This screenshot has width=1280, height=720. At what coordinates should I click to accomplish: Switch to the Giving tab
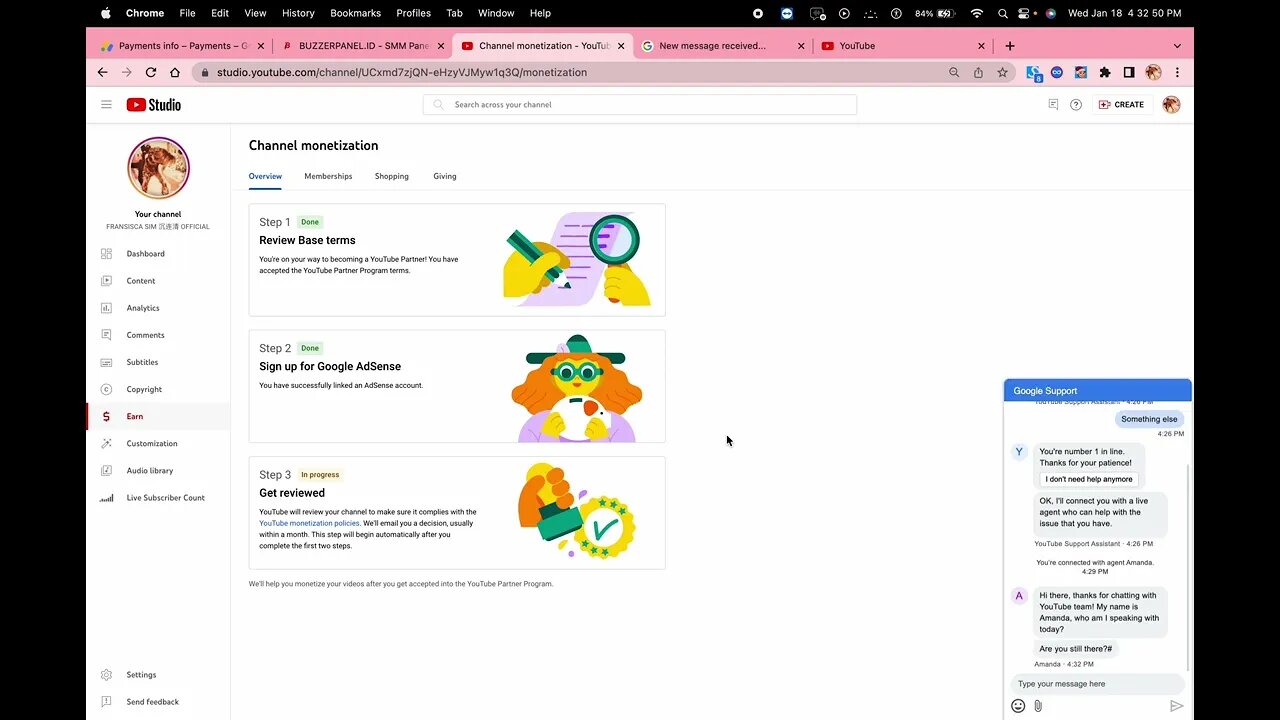pyautogui.click(x=445, y=176)
